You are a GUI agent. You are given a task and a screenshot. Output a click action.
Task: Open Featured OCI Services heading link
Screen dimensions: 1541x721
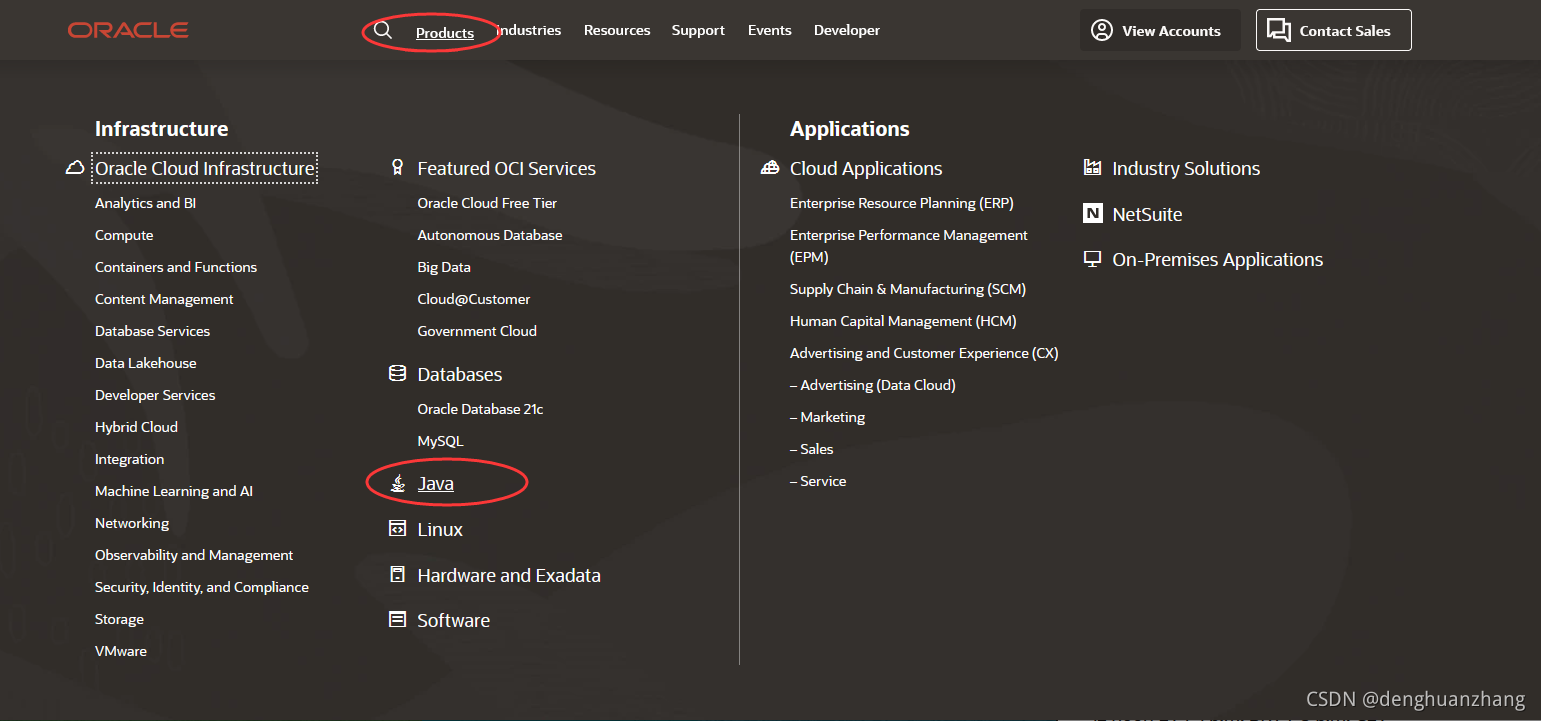pos(506,168)
